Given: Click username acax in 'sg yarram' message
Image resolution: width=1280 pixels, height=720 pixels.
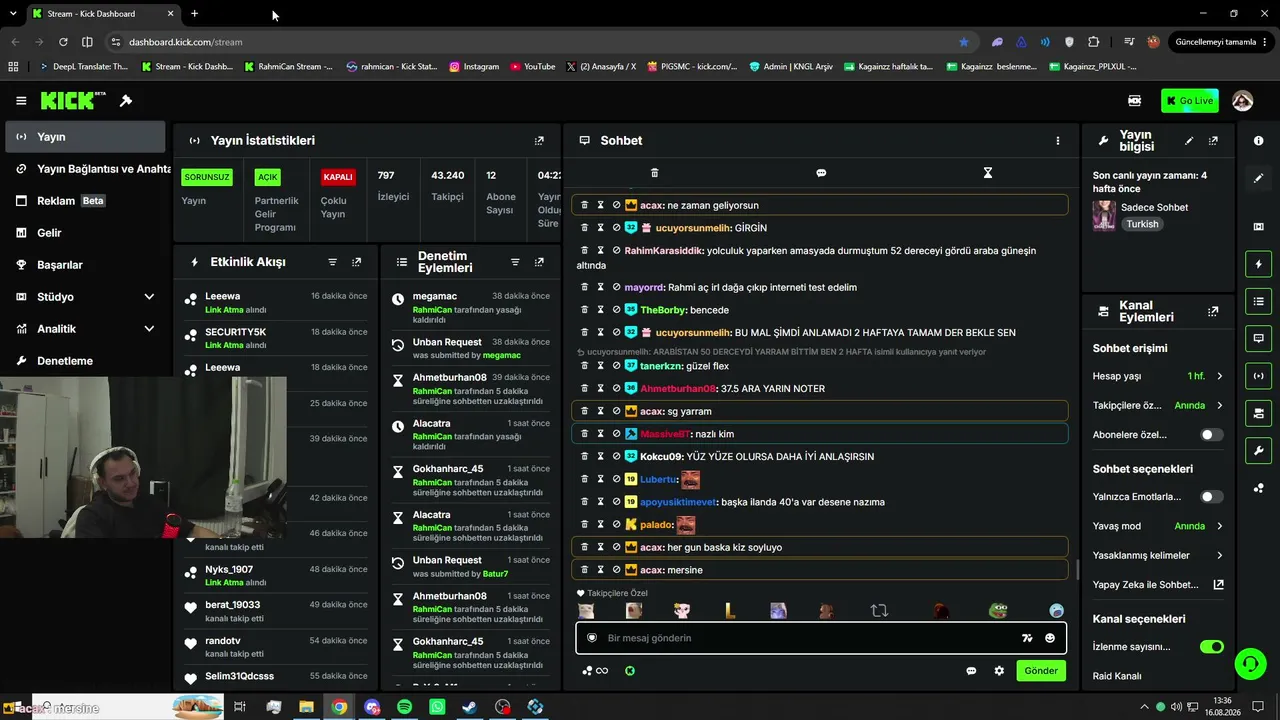Looking at the screenshot, I should 652,412.
